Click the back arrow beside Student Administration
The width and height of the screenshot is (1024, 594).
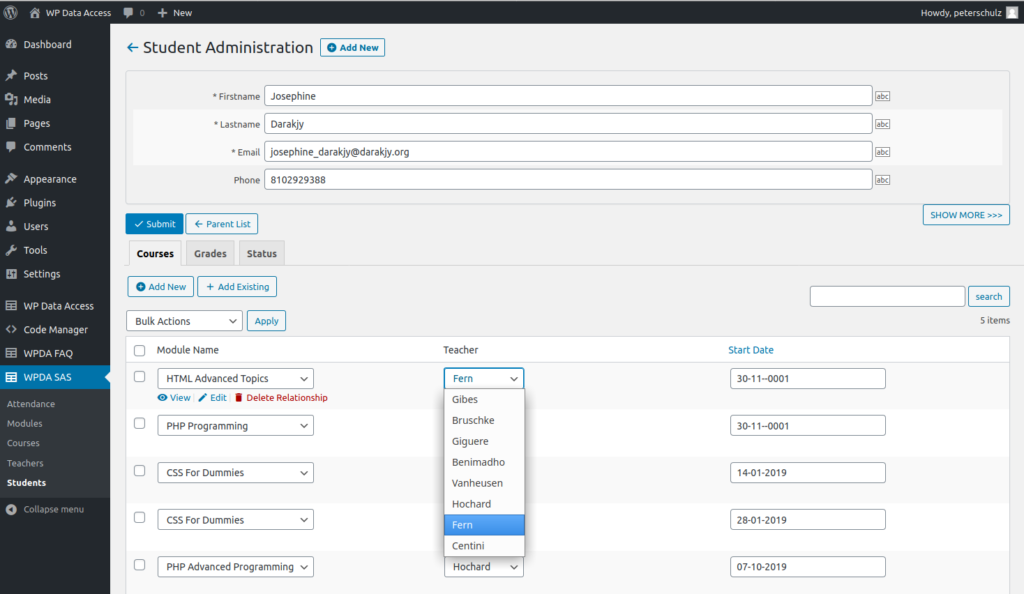tap(133, 48)
